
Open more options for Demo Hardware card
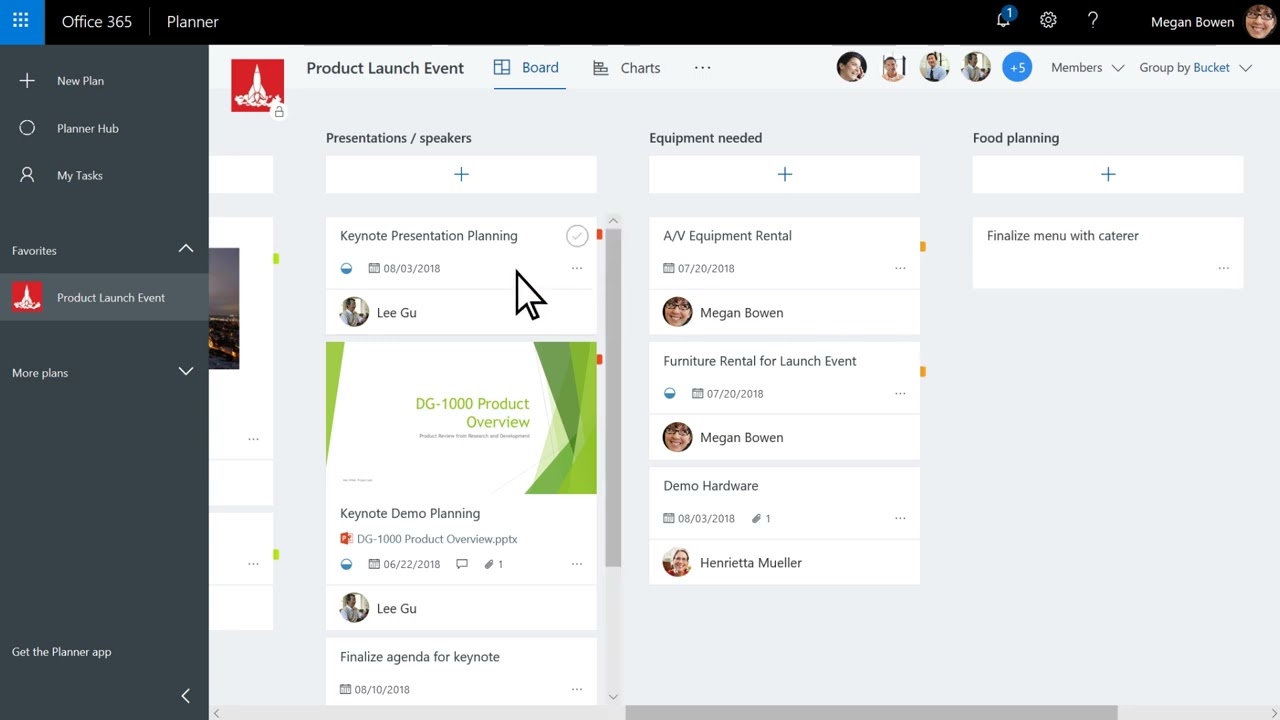click(x=900, y=518)
